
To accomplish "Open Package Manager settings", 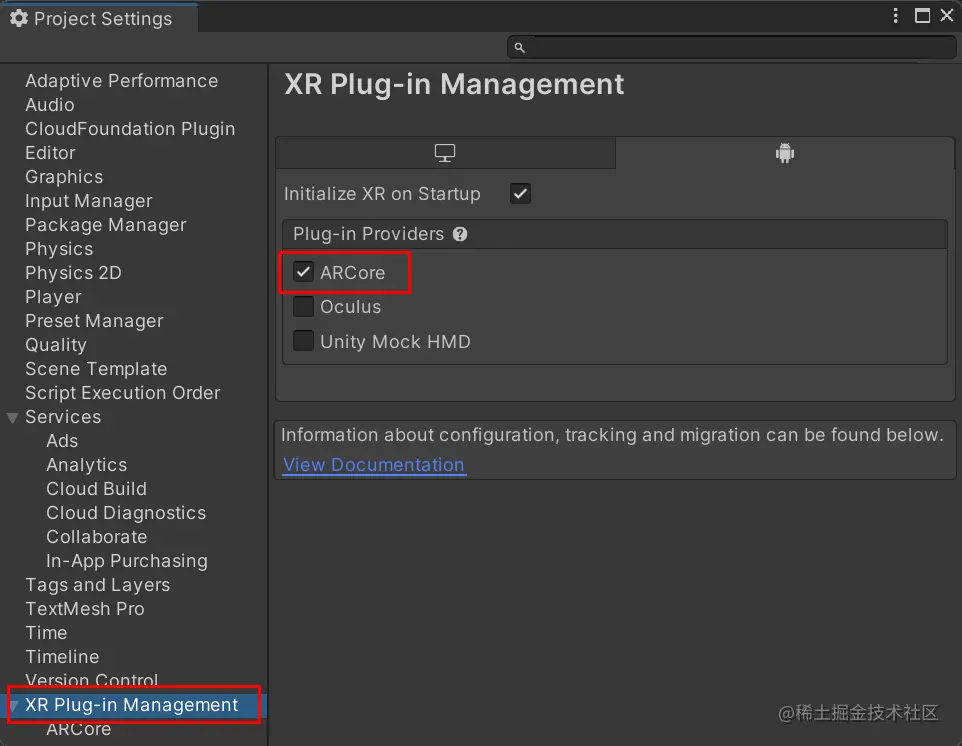I will click(x=106, y=225).
